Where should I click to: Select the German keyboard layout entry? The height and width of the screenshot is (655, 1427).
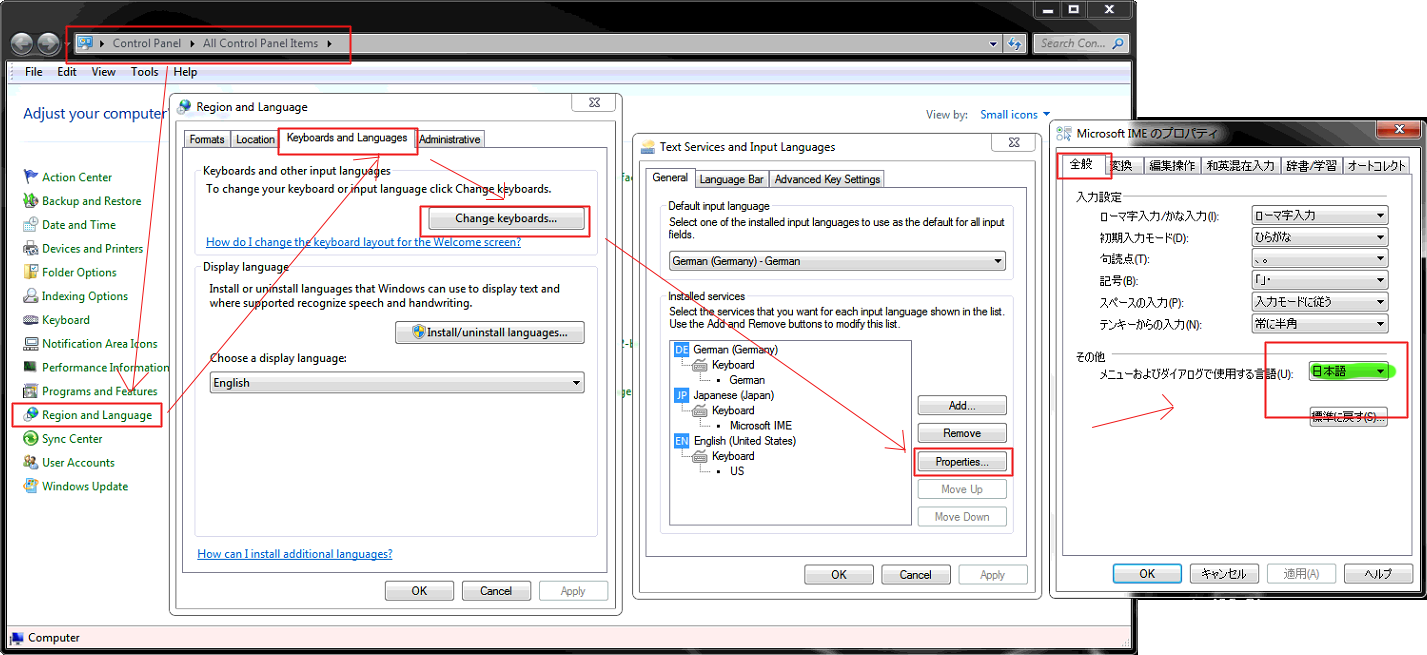tap(747, 380)
